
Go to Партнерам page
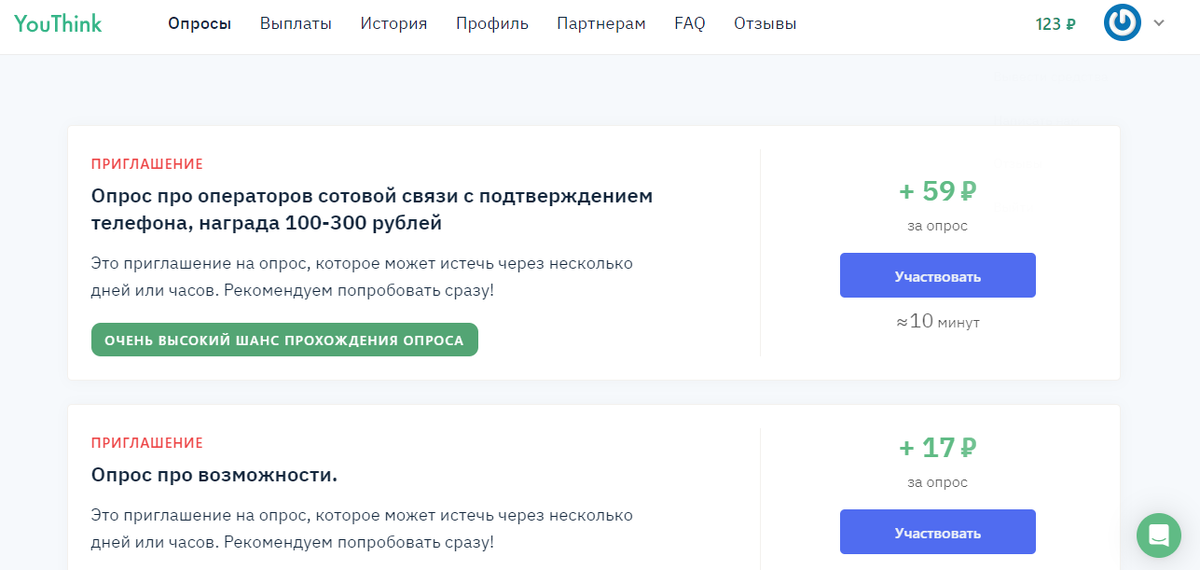pos(601,24)
